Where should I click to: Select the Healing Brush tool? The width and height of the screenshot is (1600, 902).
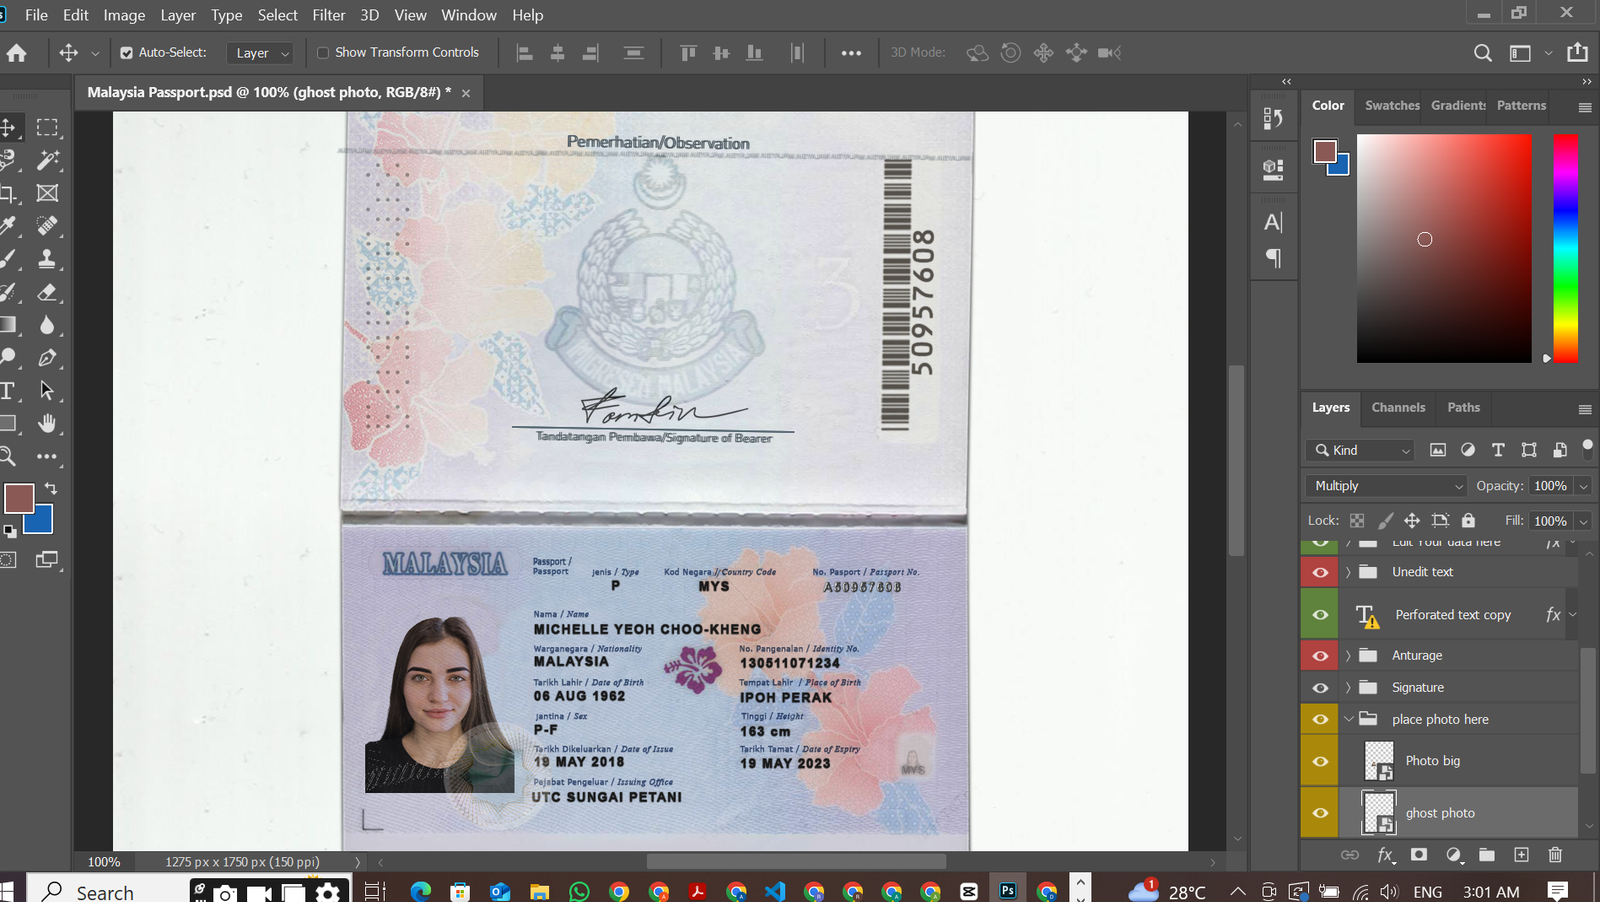(47, 226)
